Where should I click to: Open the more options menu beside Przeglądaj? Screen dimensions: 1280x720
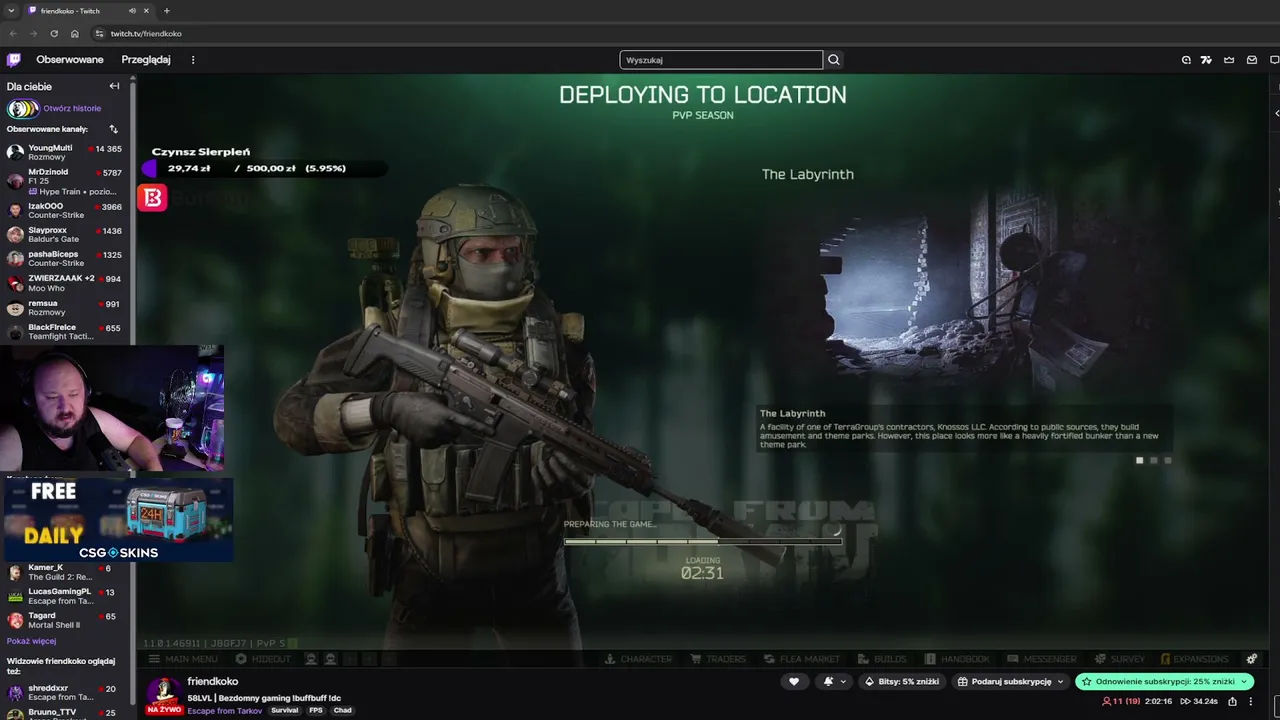point(193,60)
